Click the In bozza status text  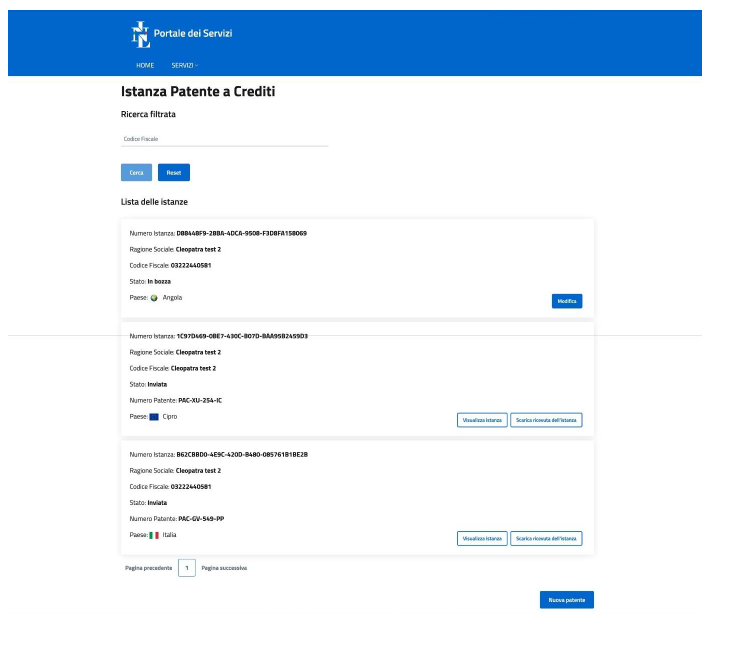159,282
